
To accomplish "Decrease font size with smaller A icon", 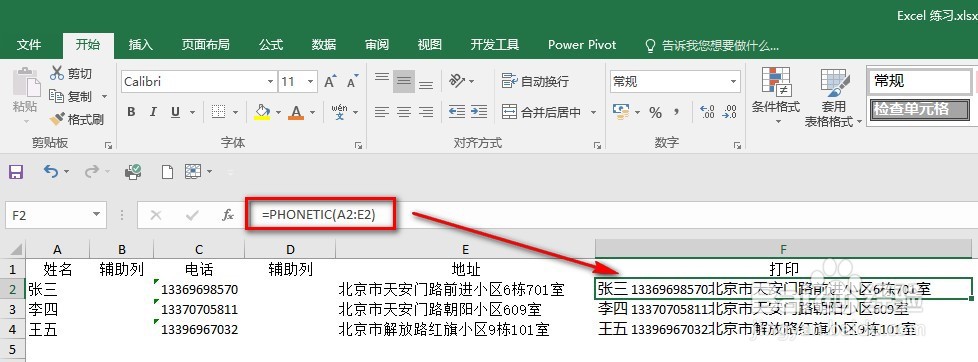I will point(352,82).
